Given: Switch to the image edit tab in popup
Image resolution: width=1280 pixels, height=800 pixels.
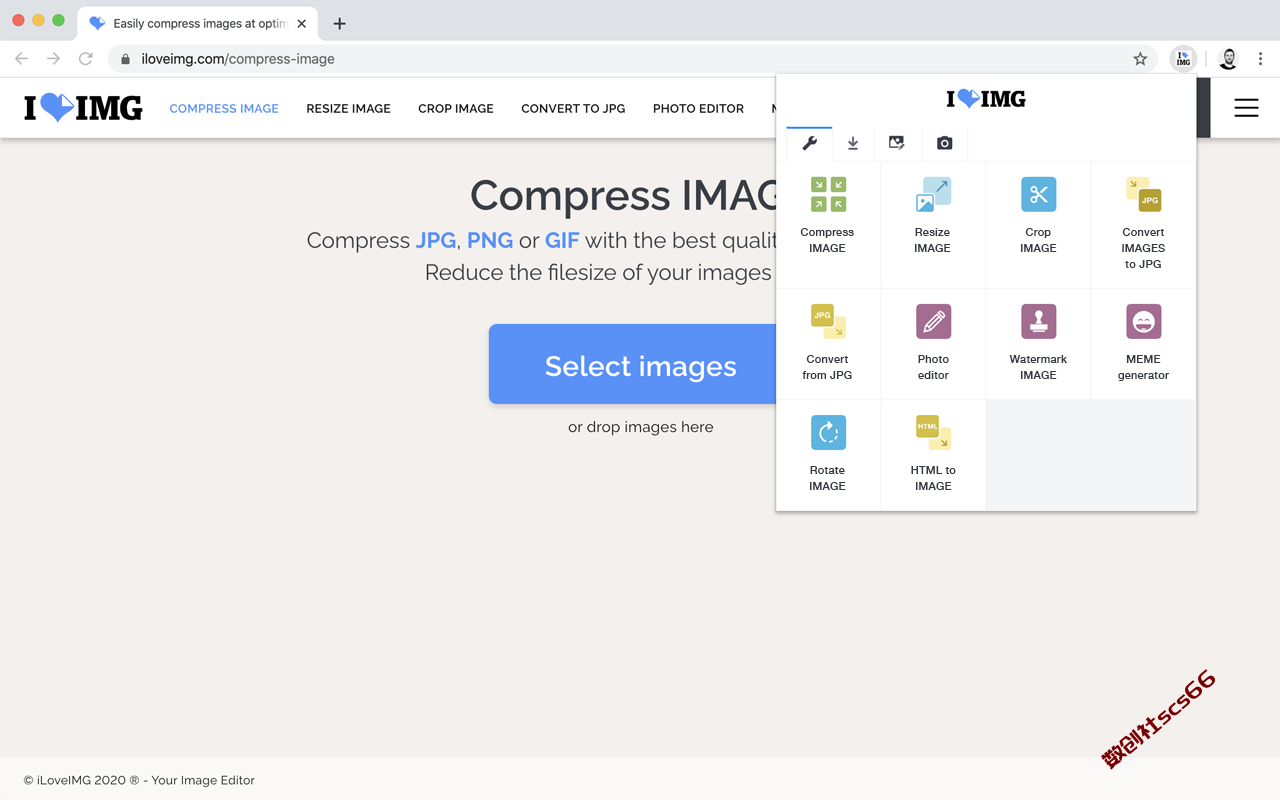Looking at the screenshot, I should pyautogui.click(x=897, y=143).
